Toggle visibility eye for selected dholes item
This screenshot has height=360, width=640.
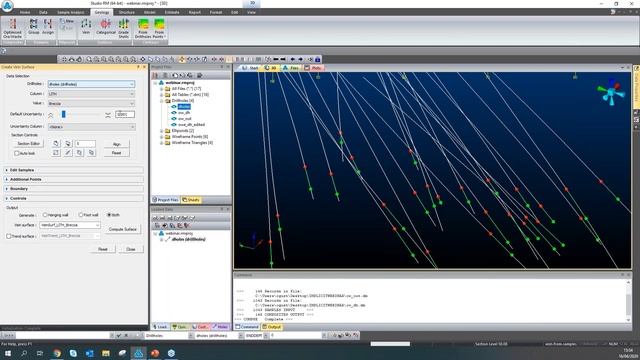(174, 107)
